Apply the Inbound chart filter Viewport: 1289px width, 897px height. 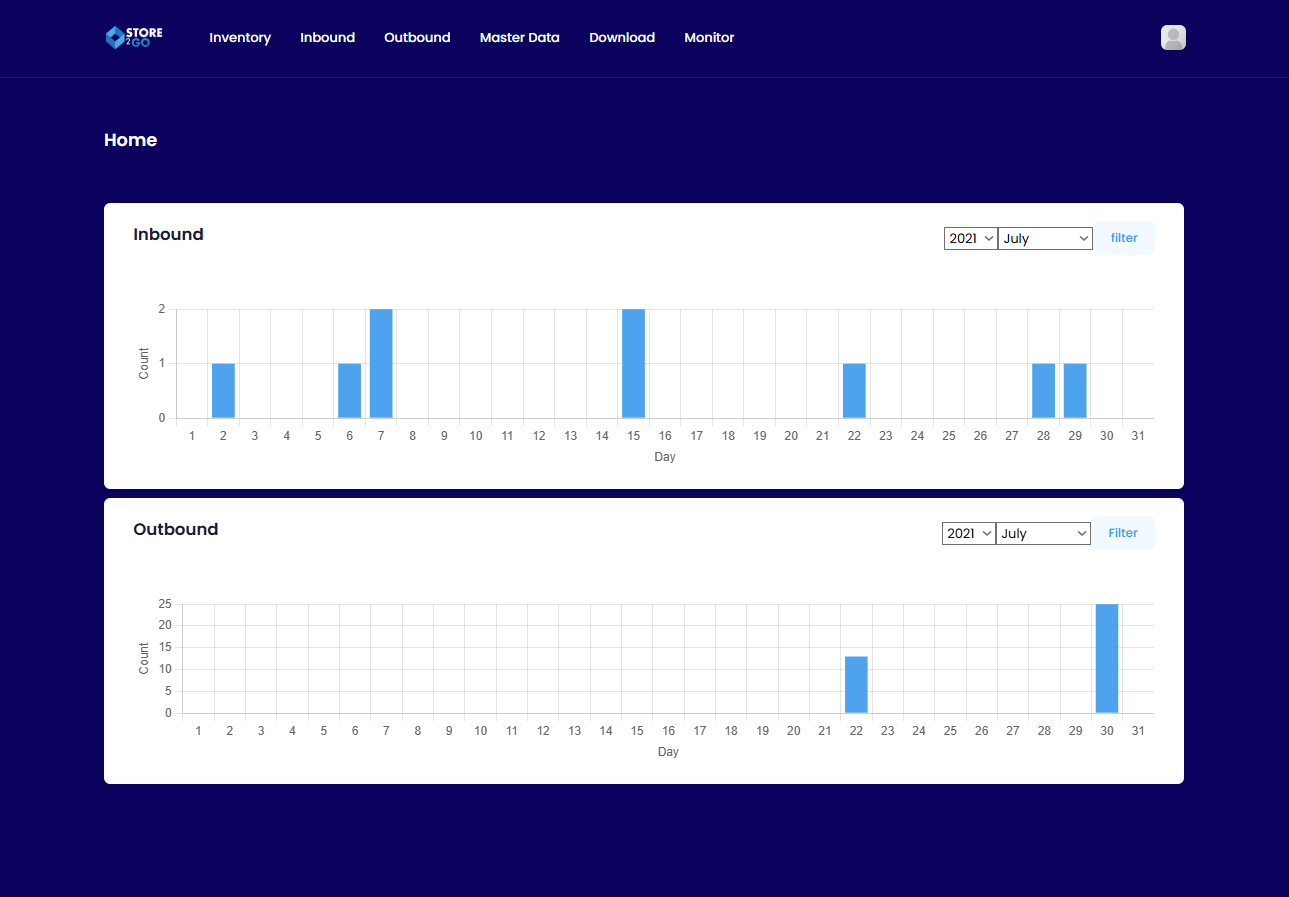(x=1124, y=238)
